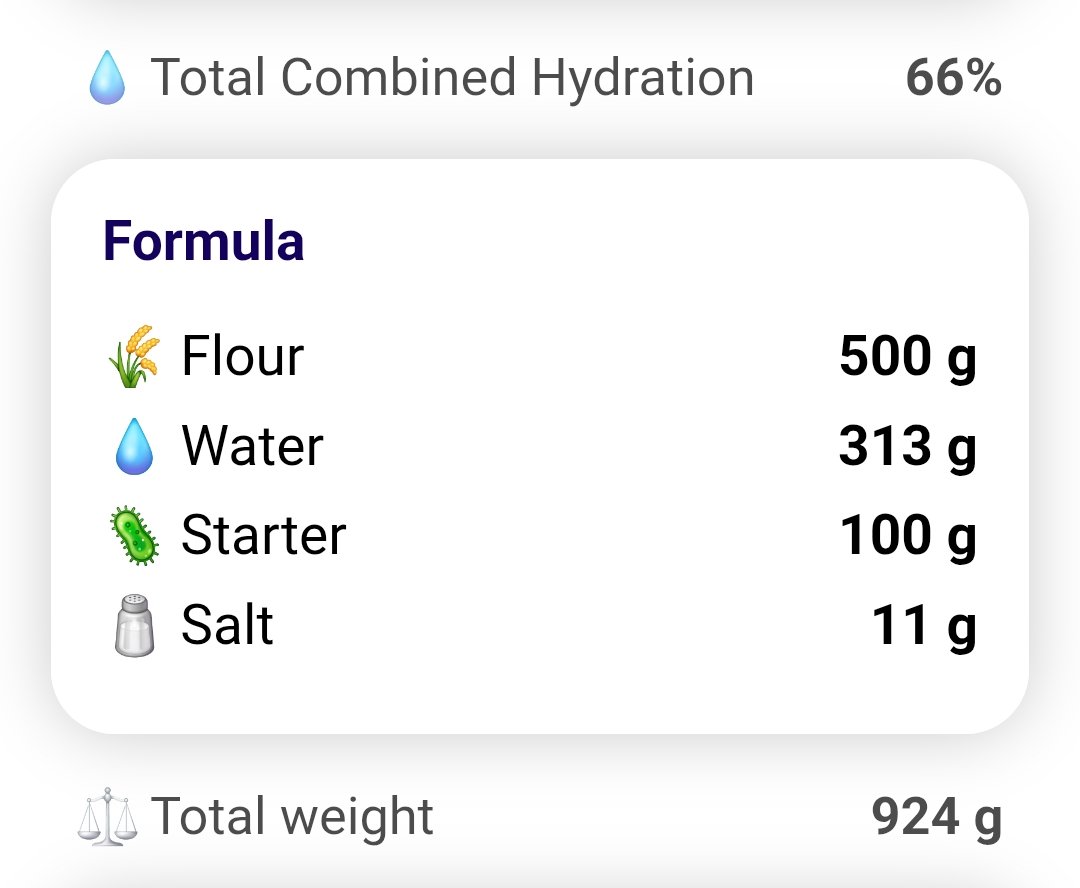Click the balance scale icon by Total weight
This screenshot has height=888, width=1080.
point(107,816)
